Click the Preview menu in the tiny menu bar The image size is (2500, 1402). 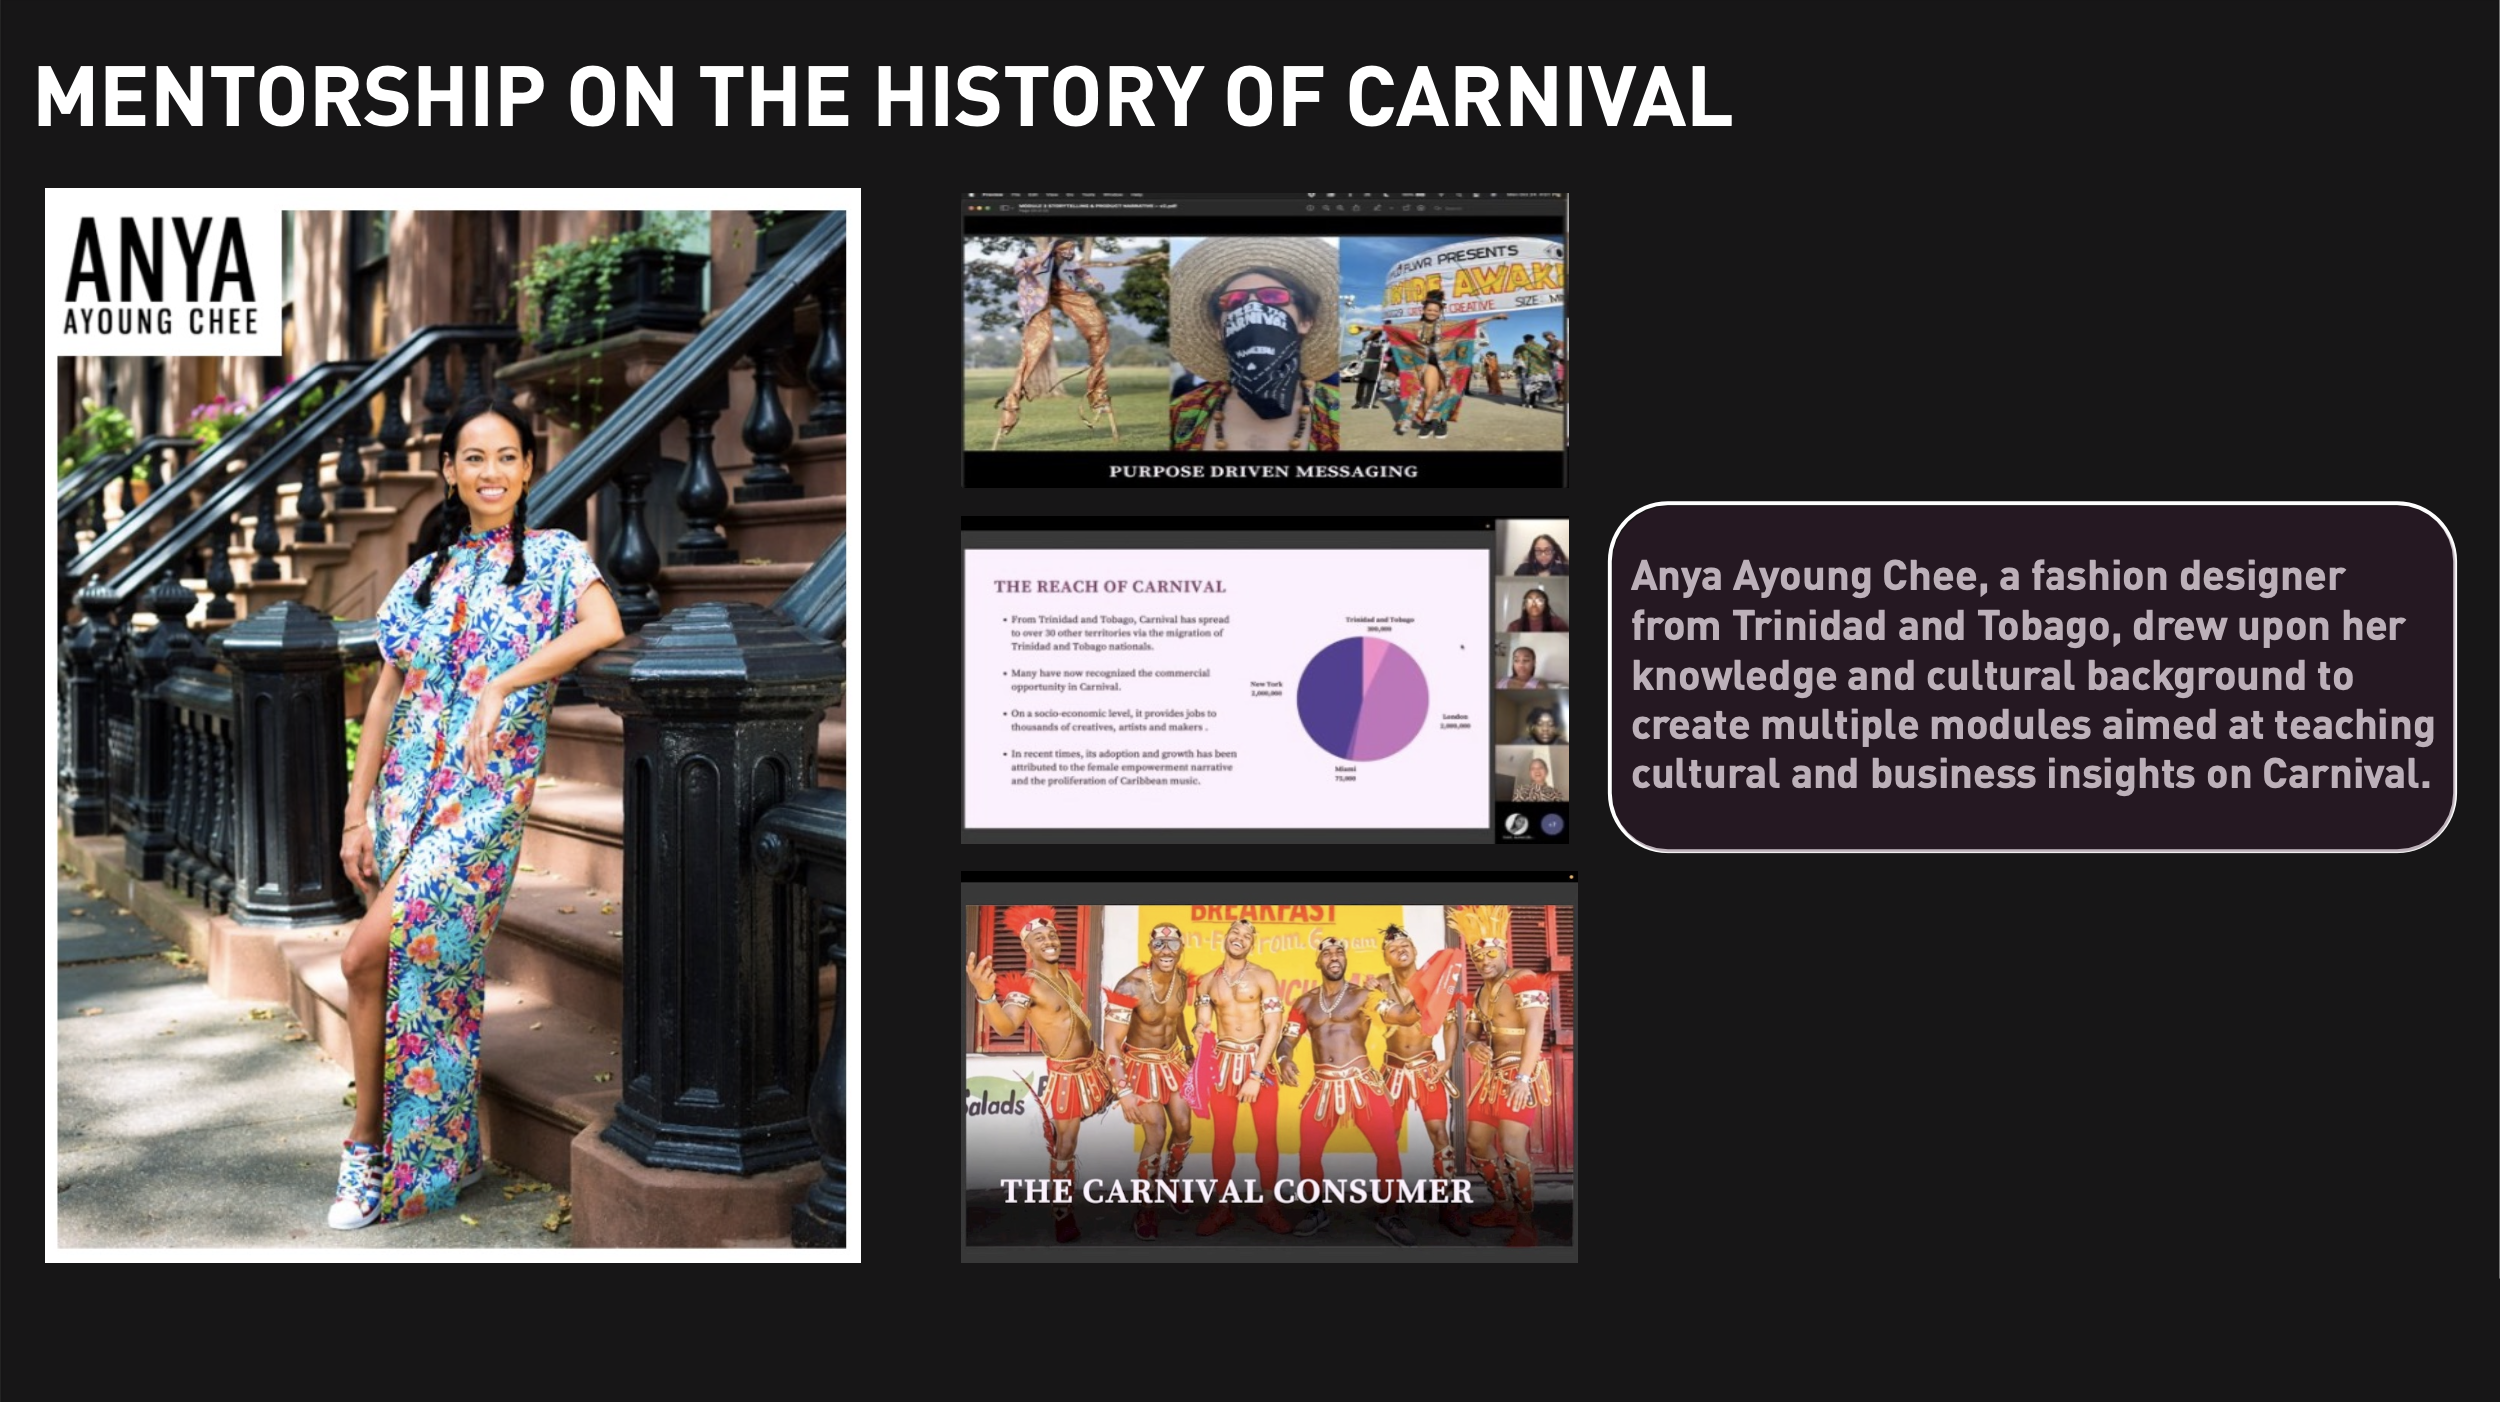[992, 195]
